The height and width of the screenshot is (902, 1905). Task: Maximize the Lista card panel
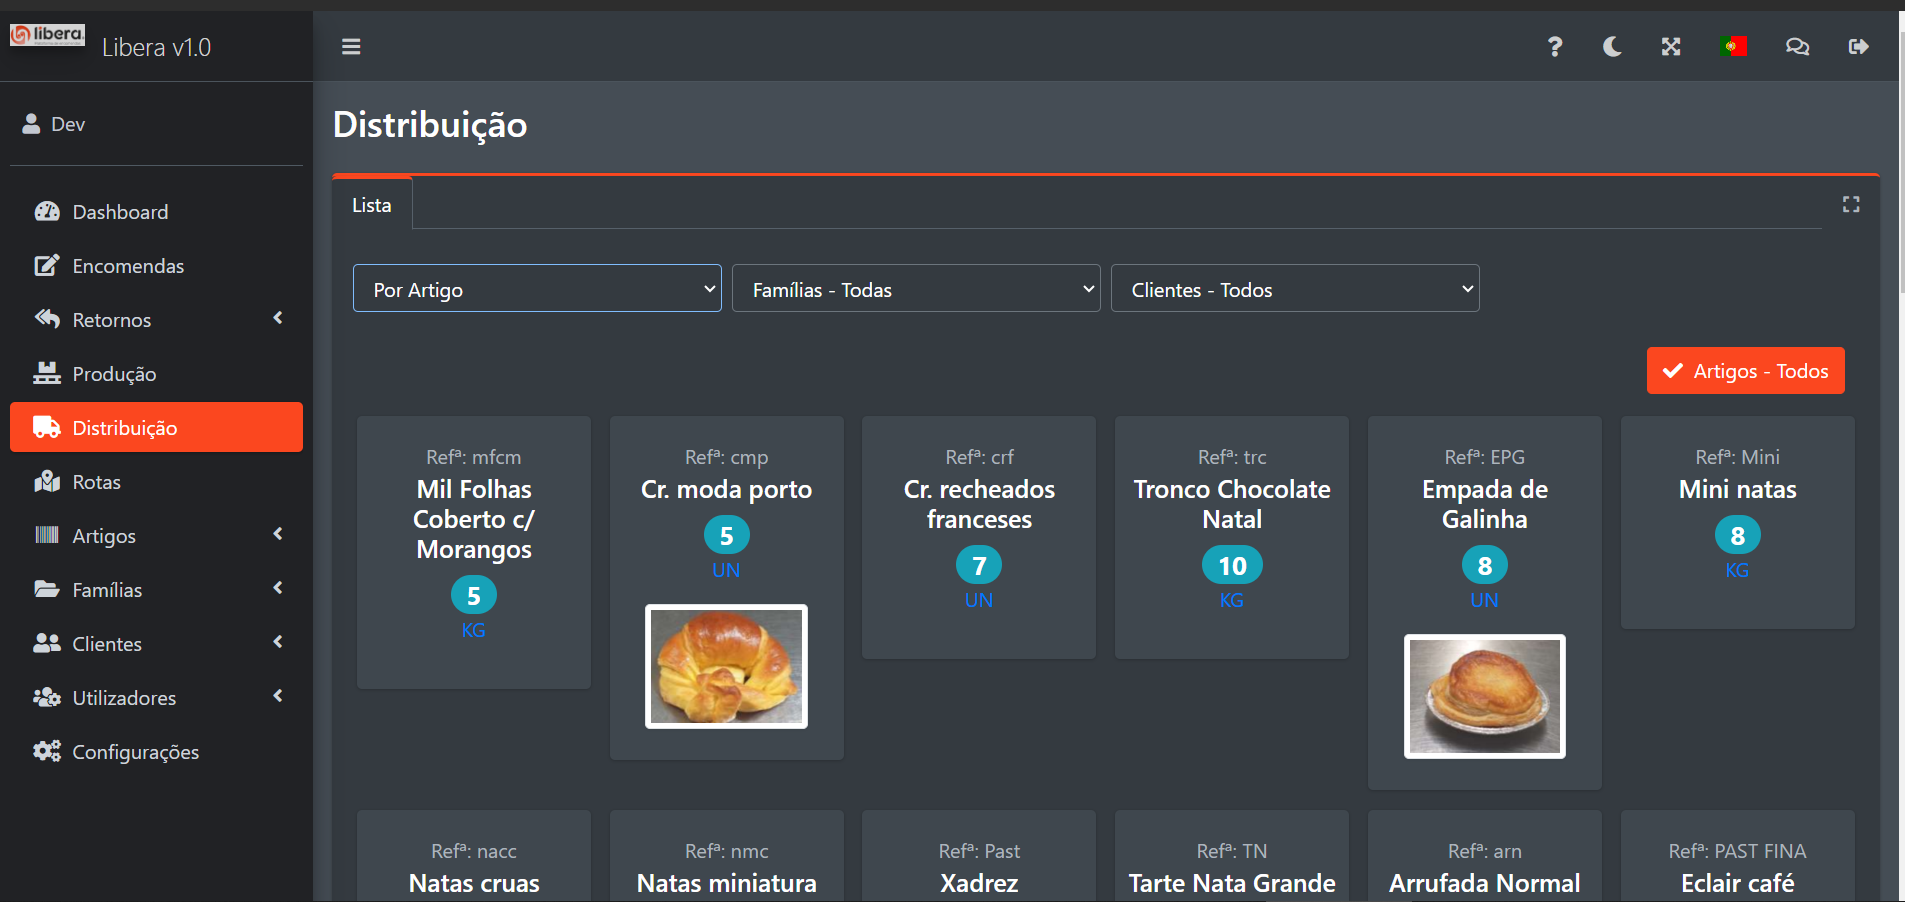coord(1851,204)
